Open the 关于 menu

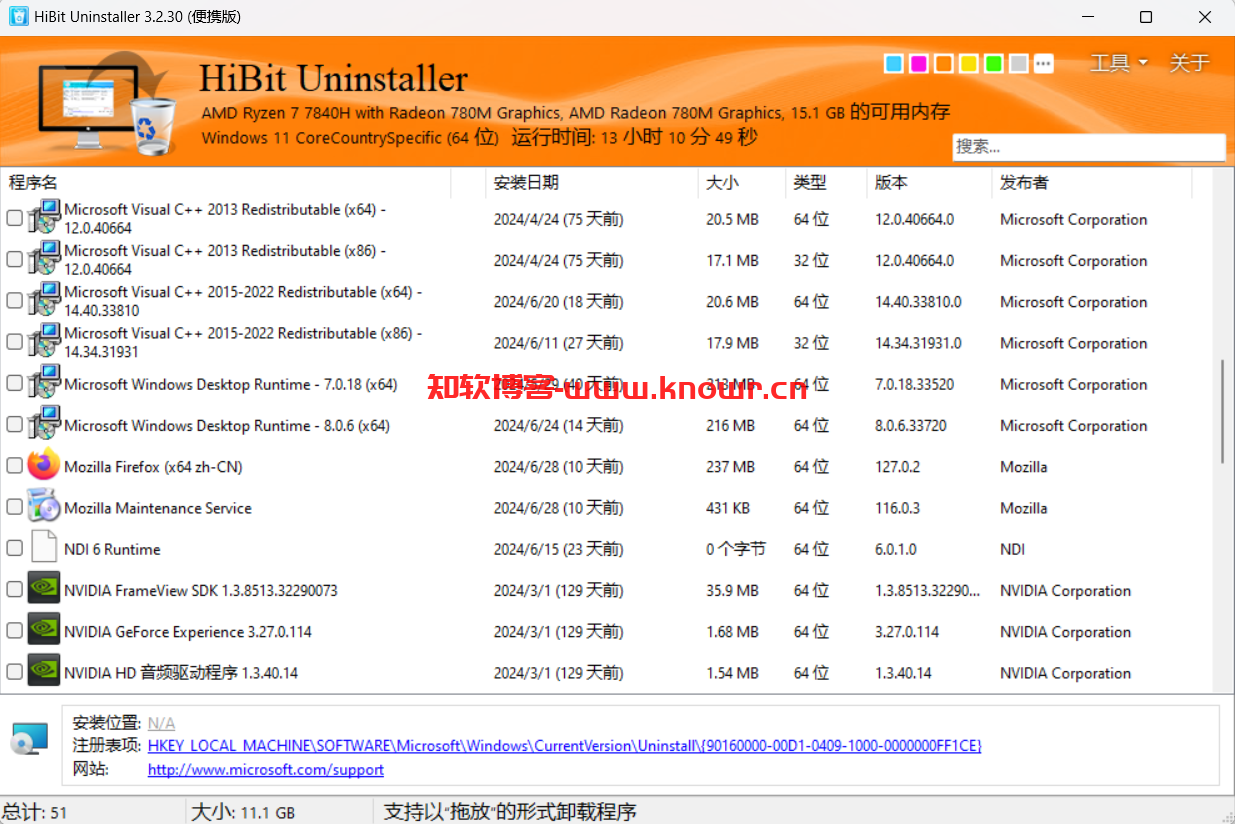[x=1190, y=63]
